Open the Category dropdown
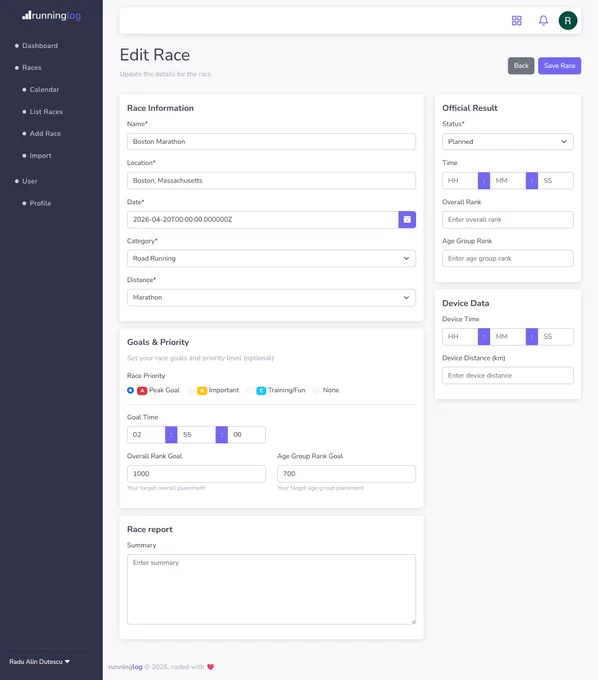Image resolution: width=598 pixels, height=680 pixels. [x=271, y=258]
